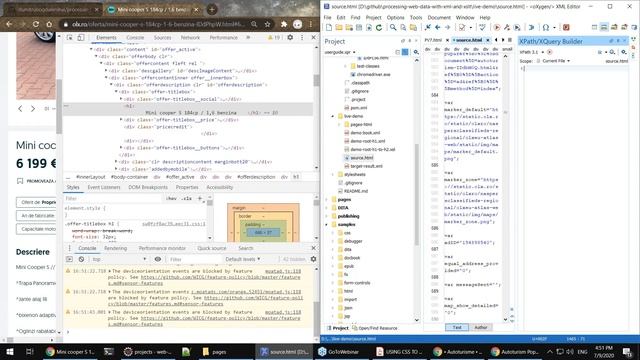Open Event Listeners tab in DevTools
640x360 pixels.
(x=104, y=187)
